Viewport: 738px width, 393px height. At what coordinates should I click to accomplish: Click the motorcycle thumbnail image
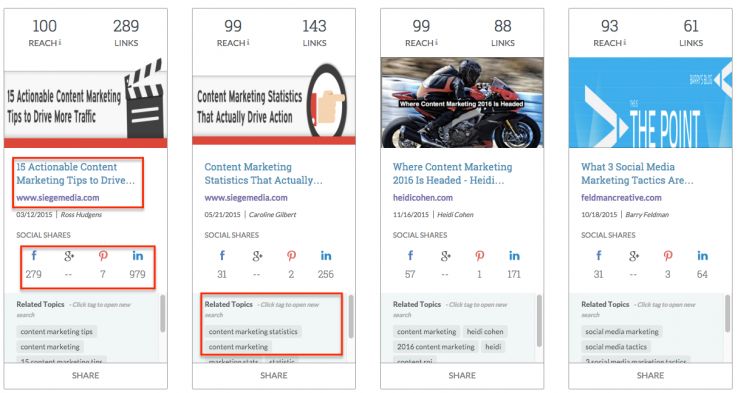click(x=462, y=103)
